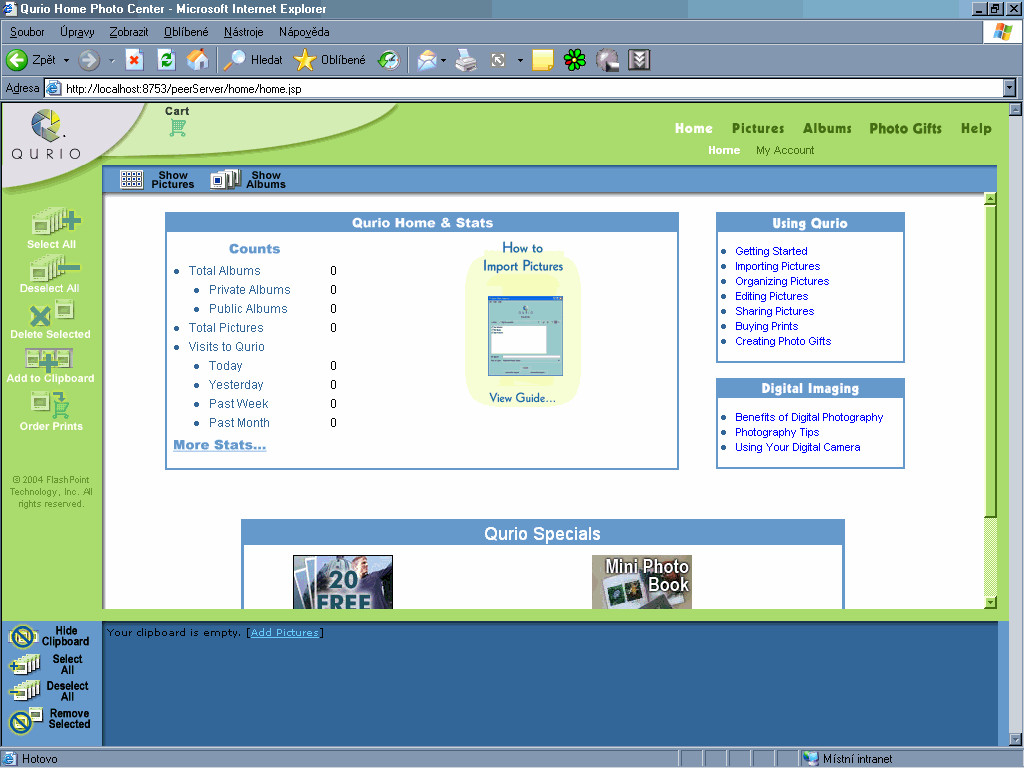This screenshot has width=1024, height=768.
Task: Click Order Prints icon
Action: click(50, 404)
